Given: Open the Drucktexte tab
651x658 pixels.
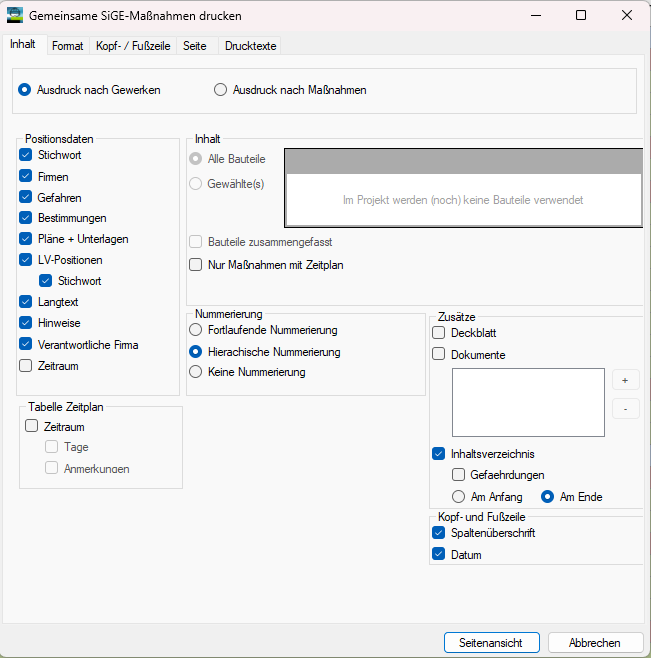Looking at the screenshot, I should [251, 46].
